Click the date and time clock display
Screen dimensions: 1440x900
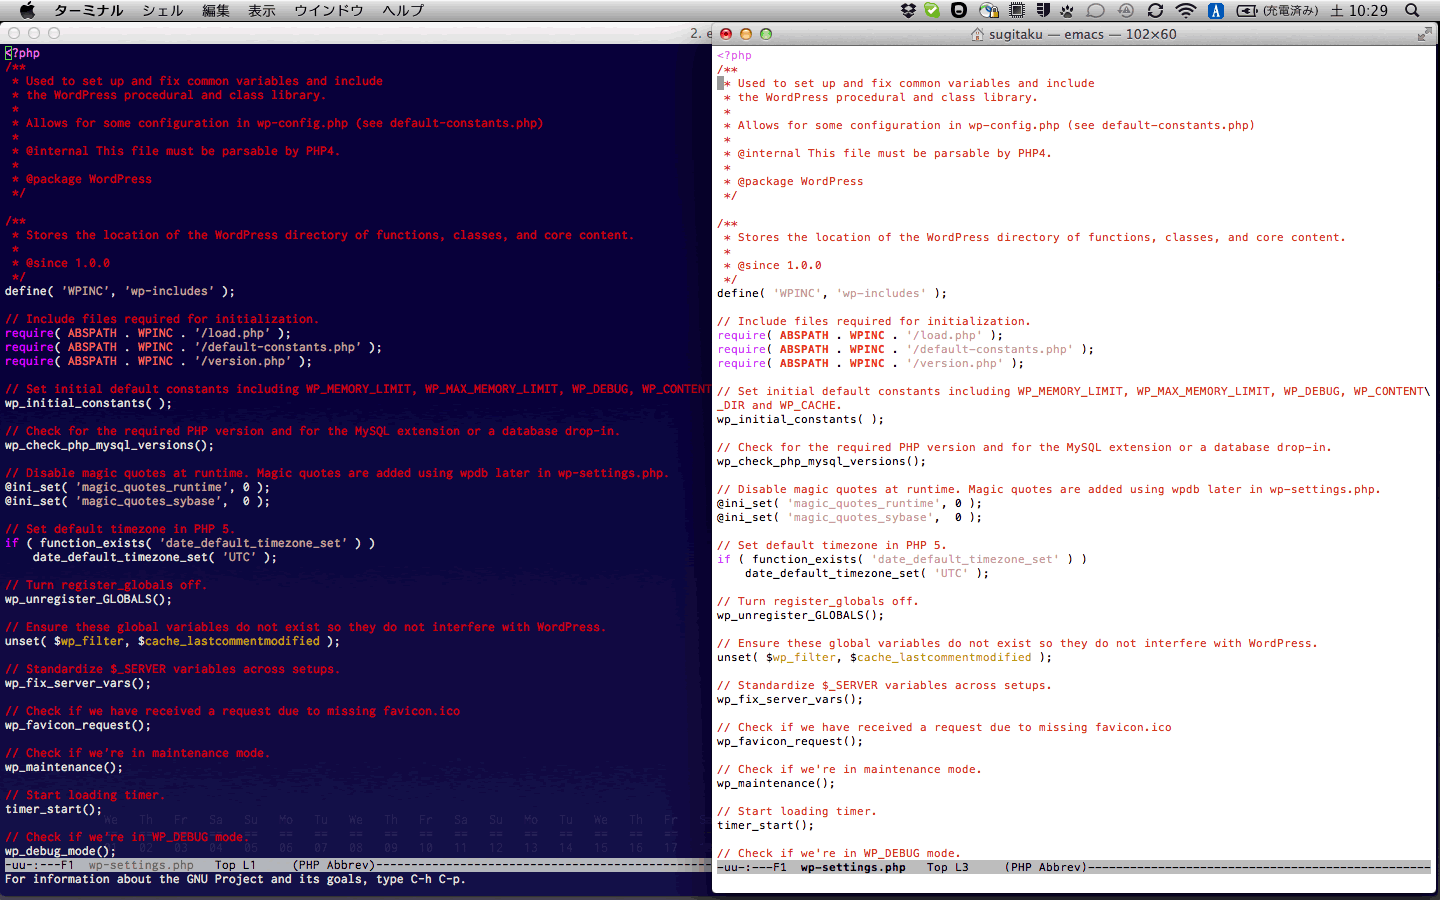coord(1358,11)
